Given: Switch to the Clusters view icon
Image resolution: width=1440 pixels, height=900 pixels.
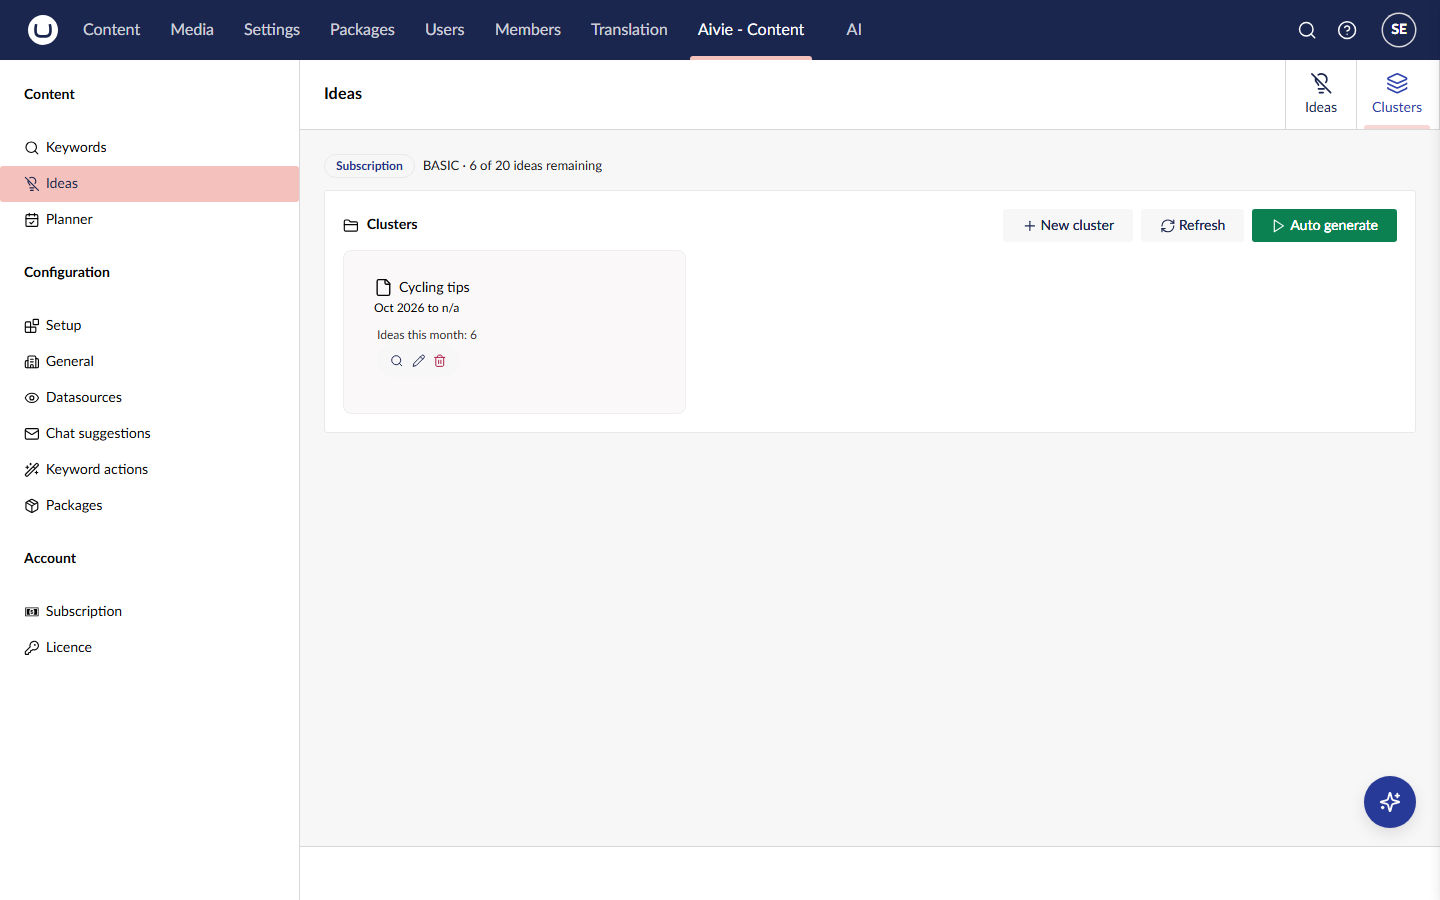Looking at the screenshot, I should pyautogui.click(x=1397, y=94).
